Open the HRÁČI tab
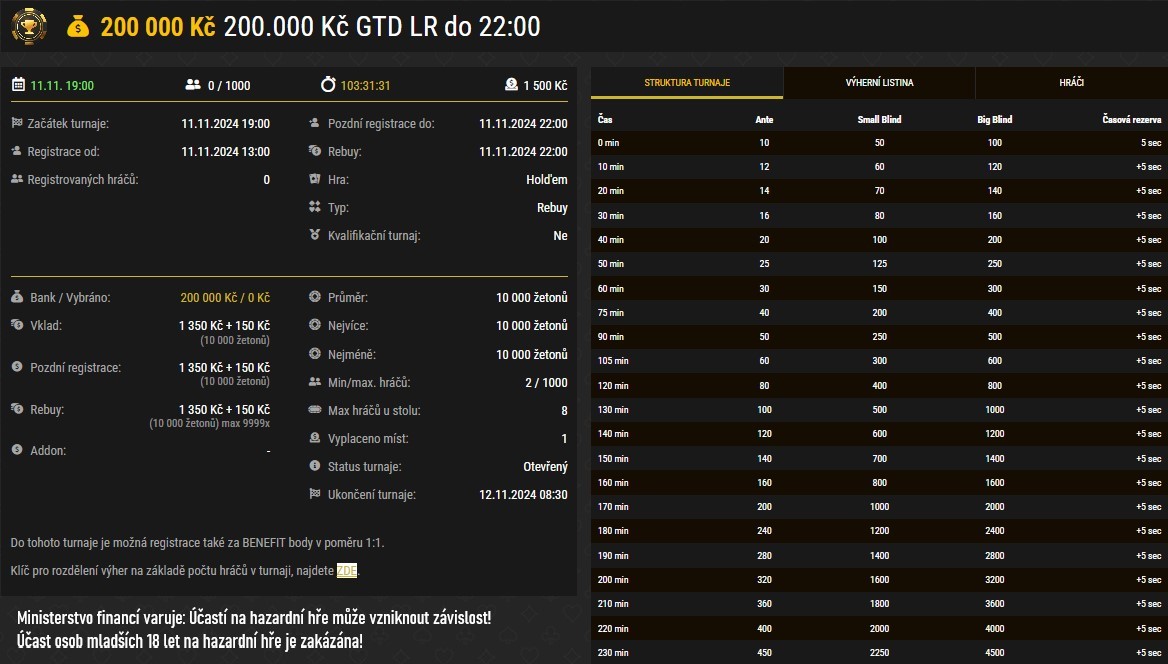The width and height of the screenshot is (1168, 664). [x=1072, y=82]
